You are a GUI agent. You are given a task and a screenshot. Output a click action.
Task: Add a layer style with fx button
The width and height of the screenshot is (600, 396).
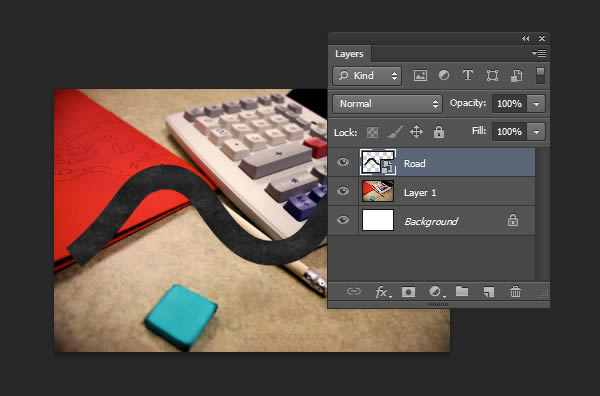point(383,292)
